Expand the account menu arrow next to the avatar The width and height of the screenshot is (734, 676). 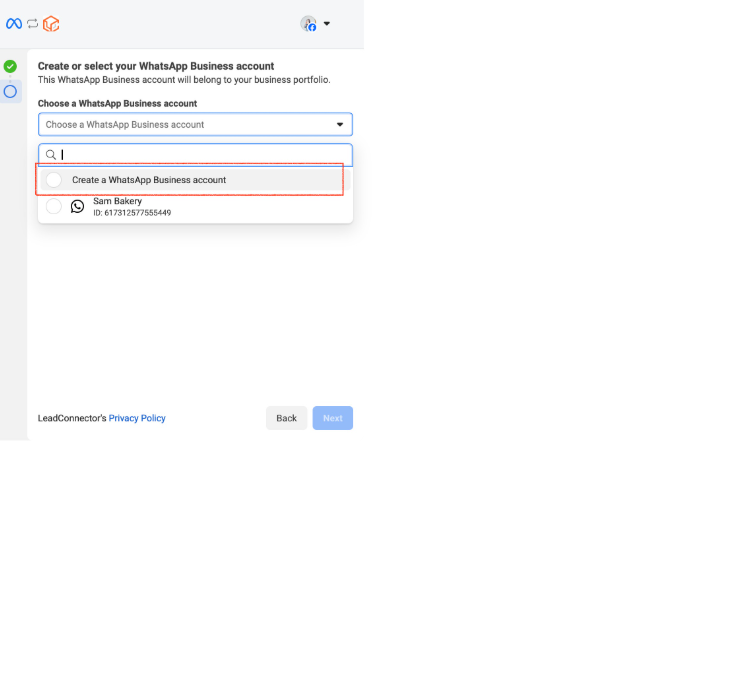pyautogui.click(x=327, y=23)
